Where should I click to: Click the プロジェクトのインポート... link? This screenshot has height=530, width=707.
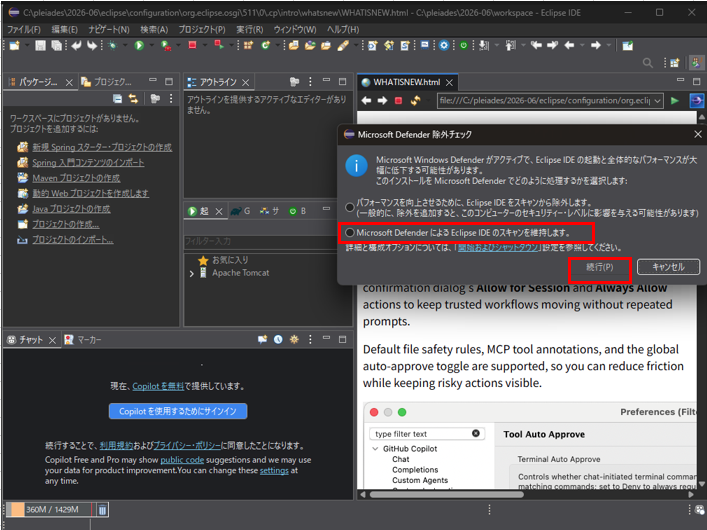pos(73,240)
